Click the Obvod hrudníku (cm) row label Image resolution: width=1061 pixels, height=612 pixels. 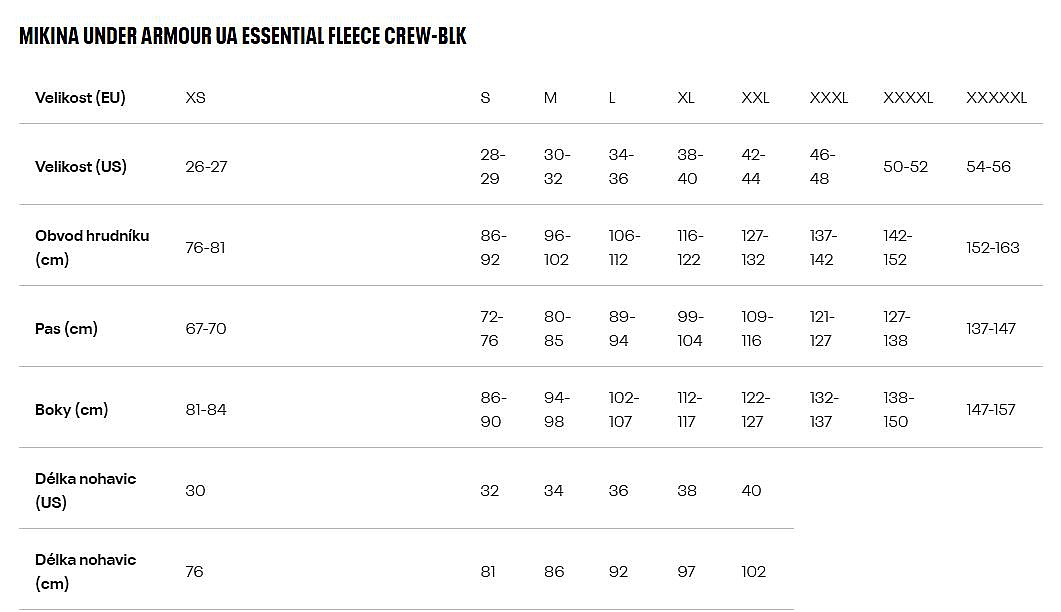[x=92, y=248]
